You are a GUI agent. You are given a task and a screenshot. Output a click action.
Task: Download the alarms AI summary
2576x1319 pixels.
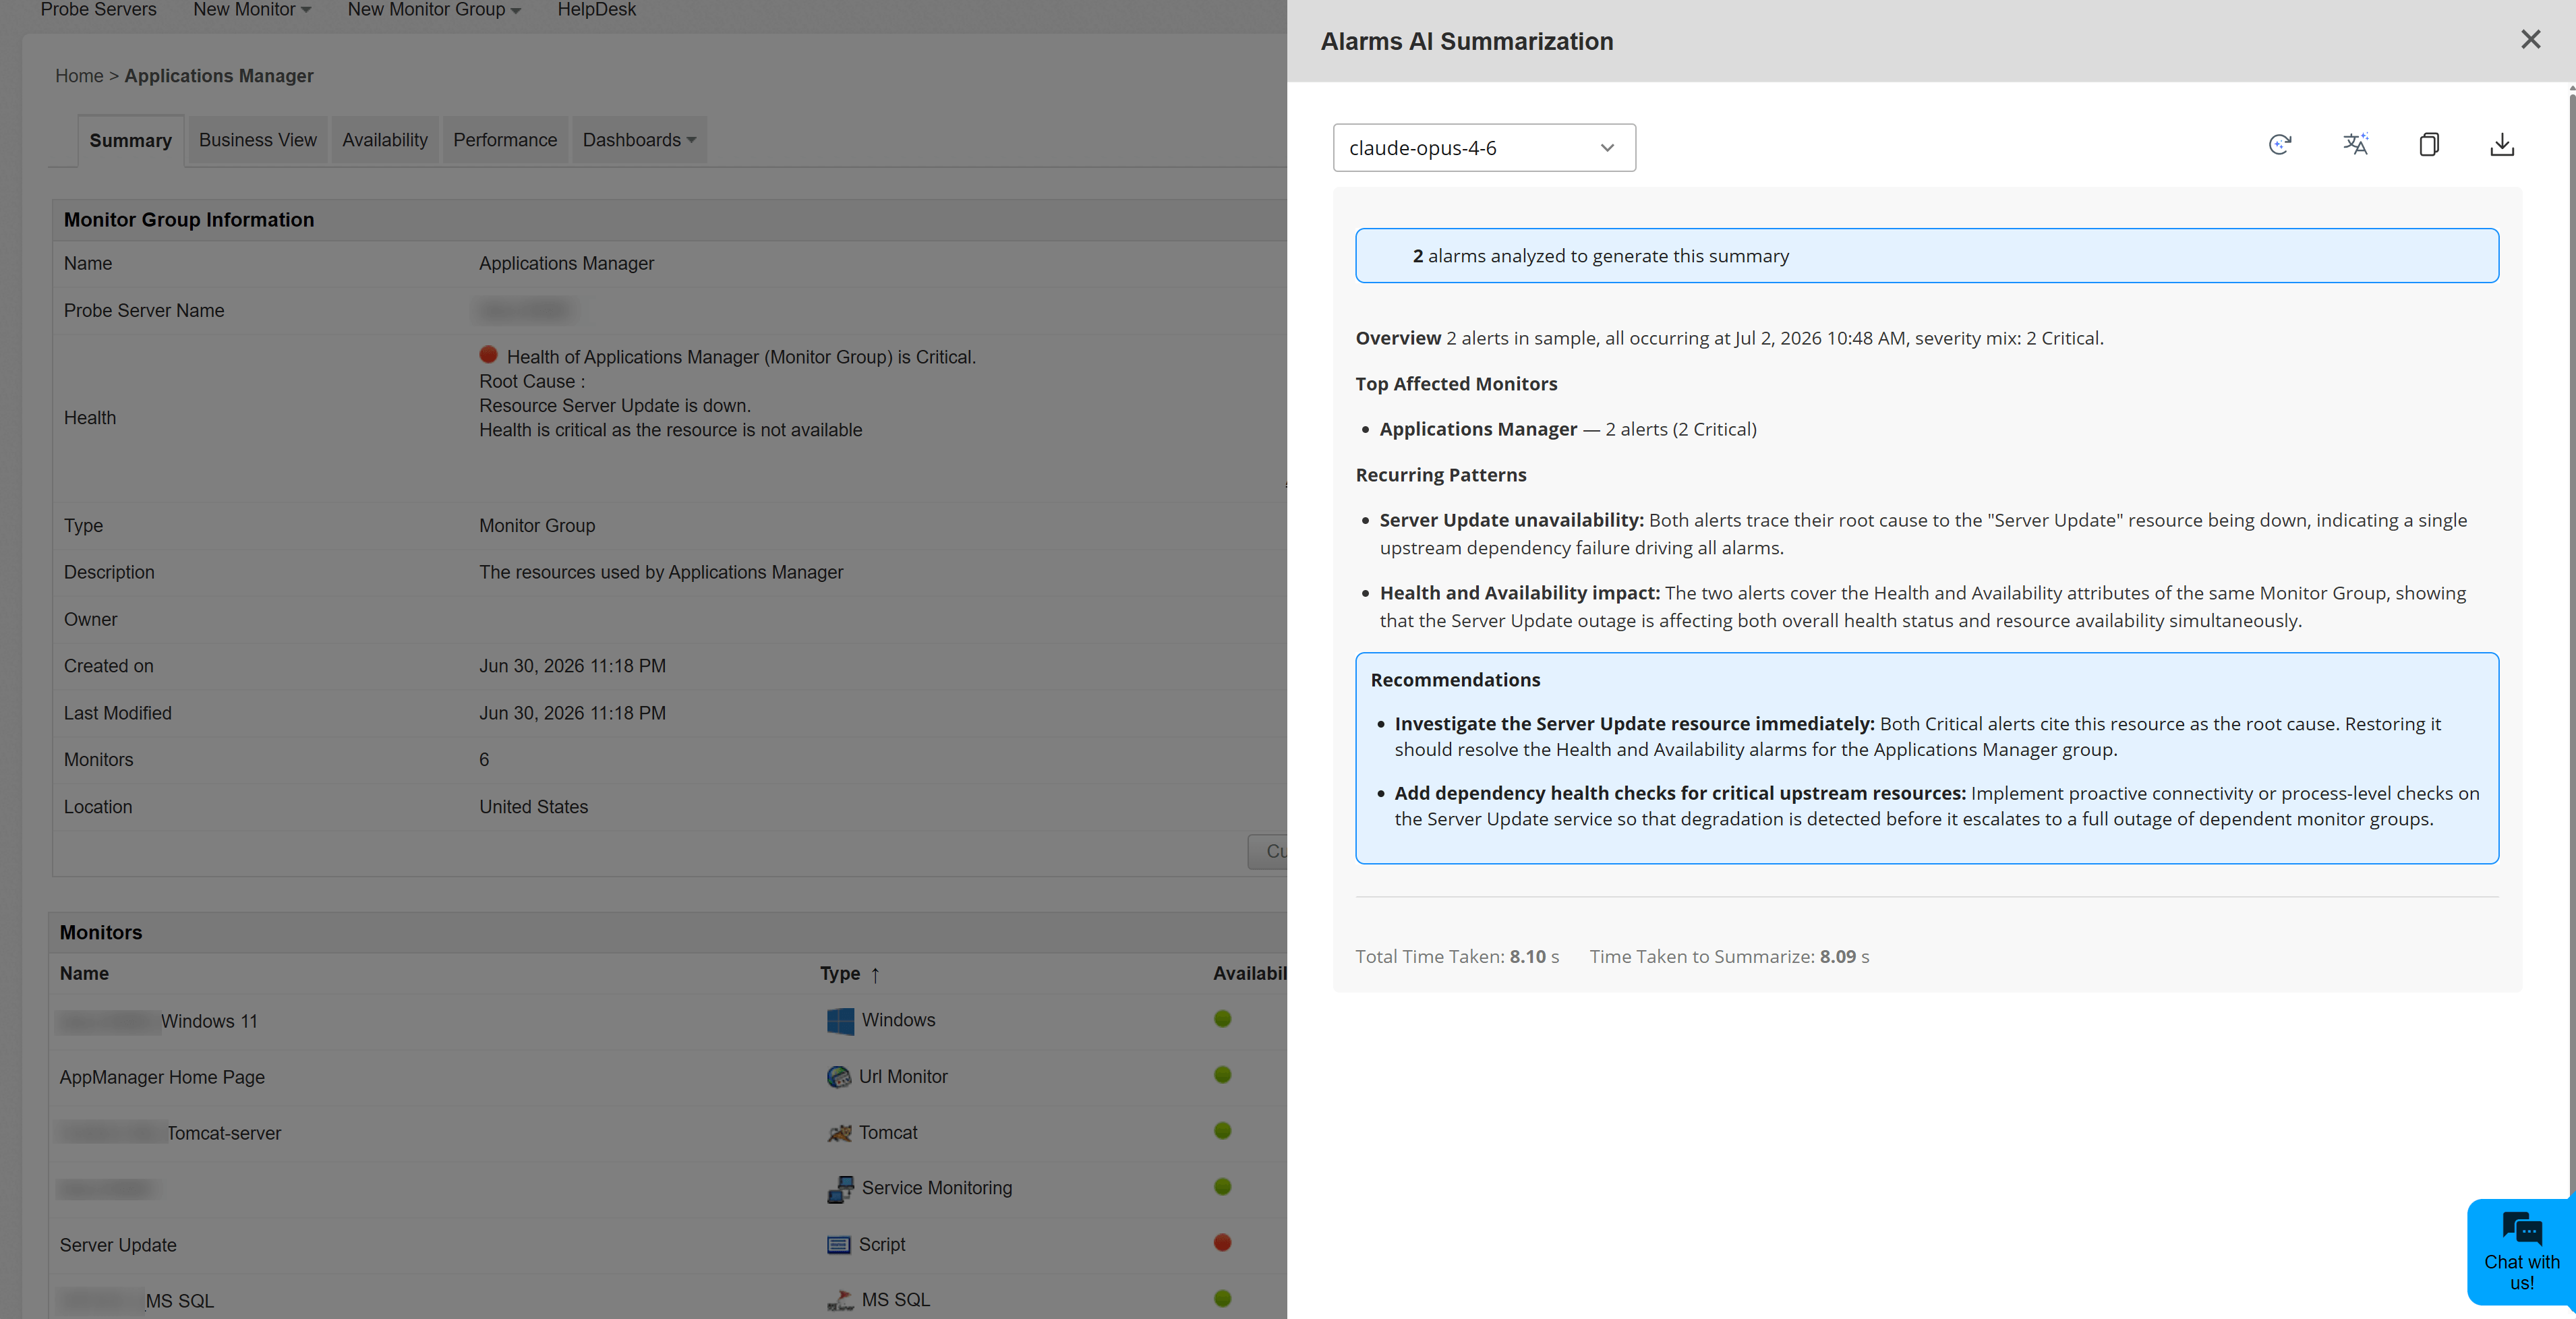[x=2502, y=145]
